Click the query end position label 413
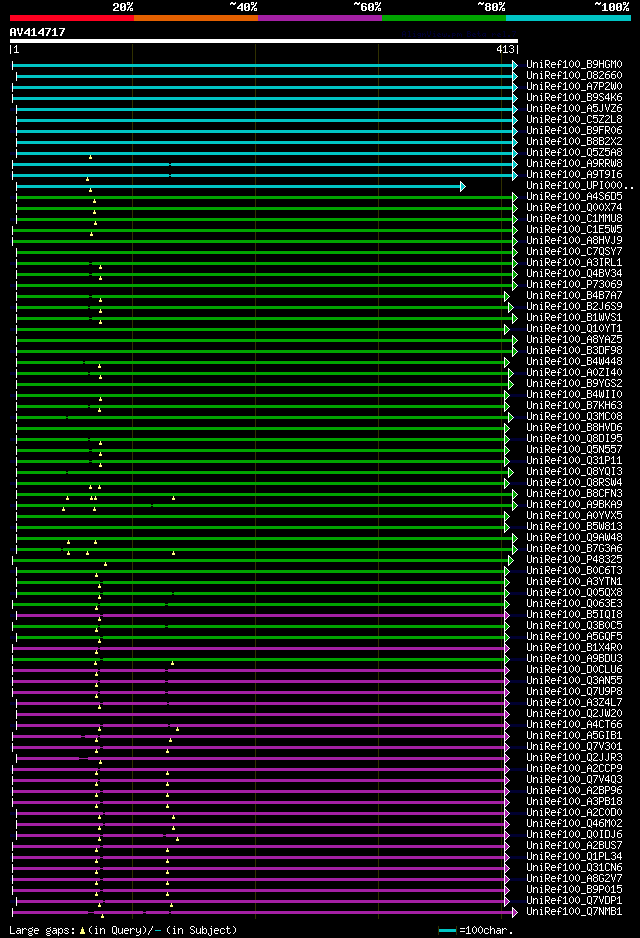 (x=505, y=50)
